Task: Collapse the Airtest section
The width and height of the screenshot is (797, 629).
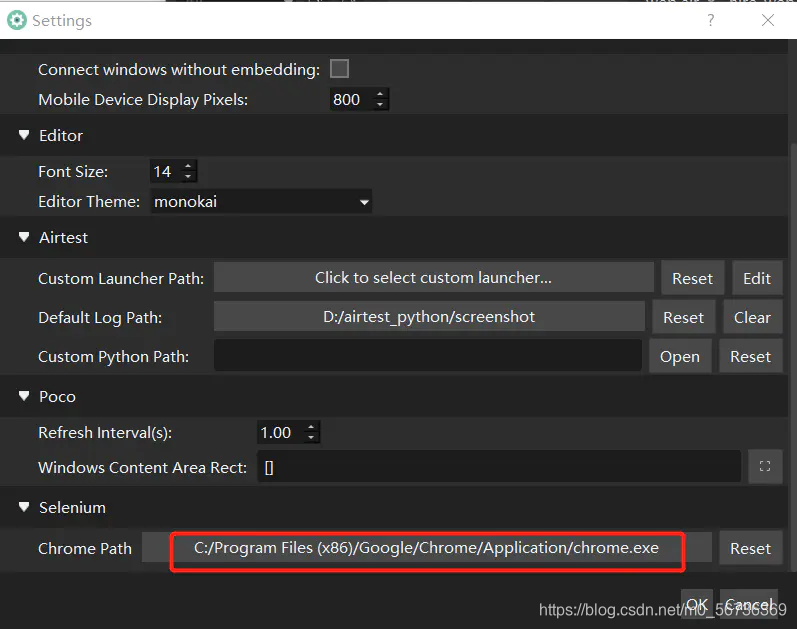Action: (24, 237)
